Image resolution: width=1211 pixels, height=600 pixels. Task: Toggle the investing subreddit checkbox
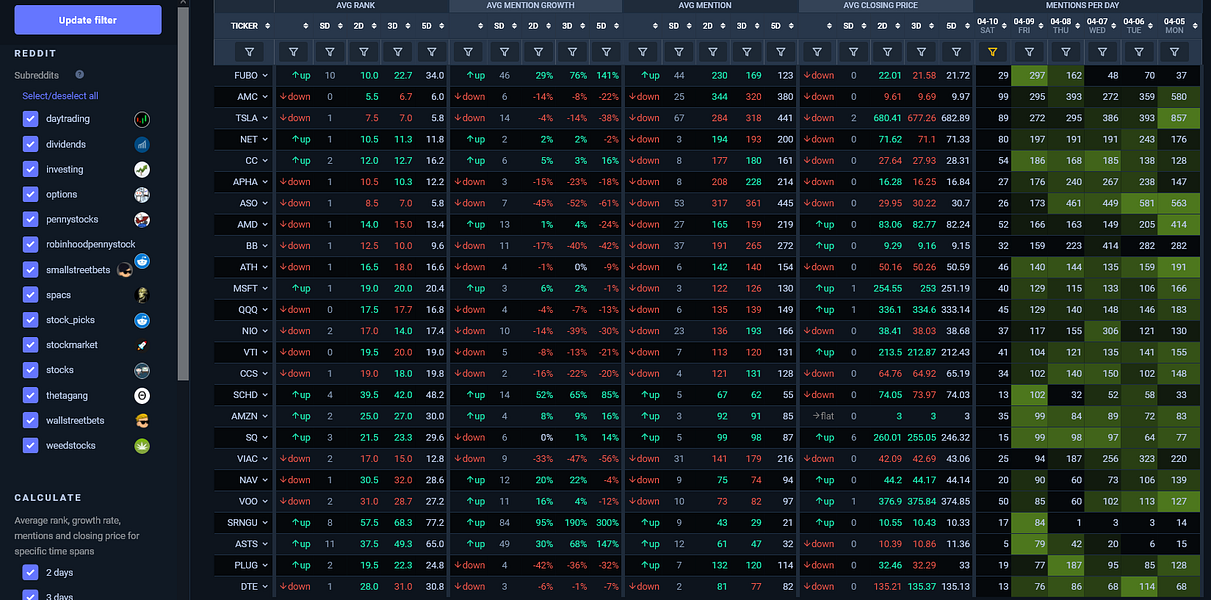click(30, 169)
